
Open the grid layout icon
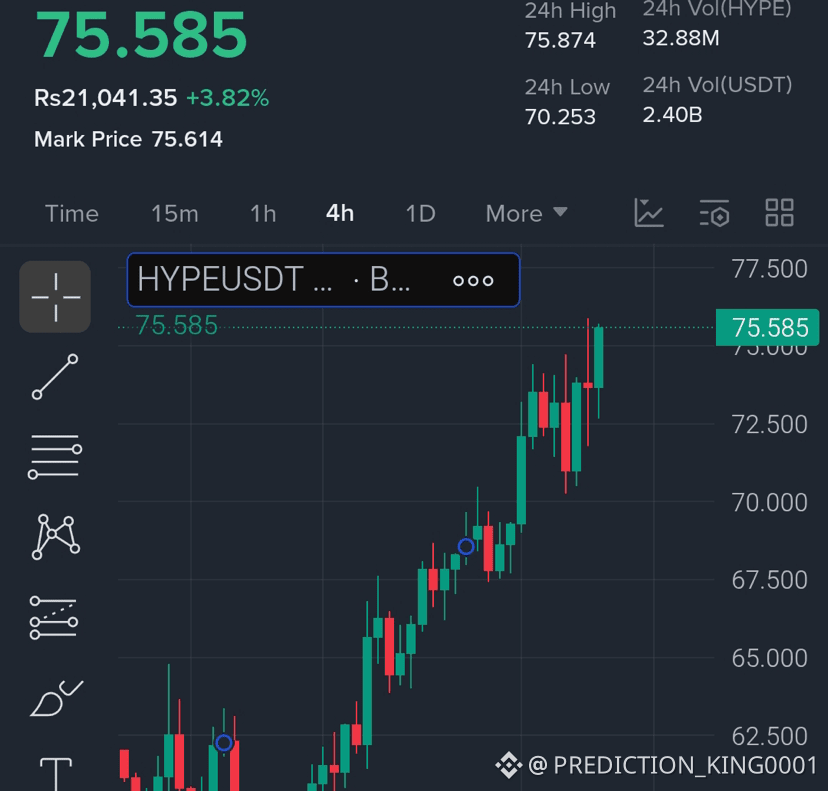coord(779,213)
